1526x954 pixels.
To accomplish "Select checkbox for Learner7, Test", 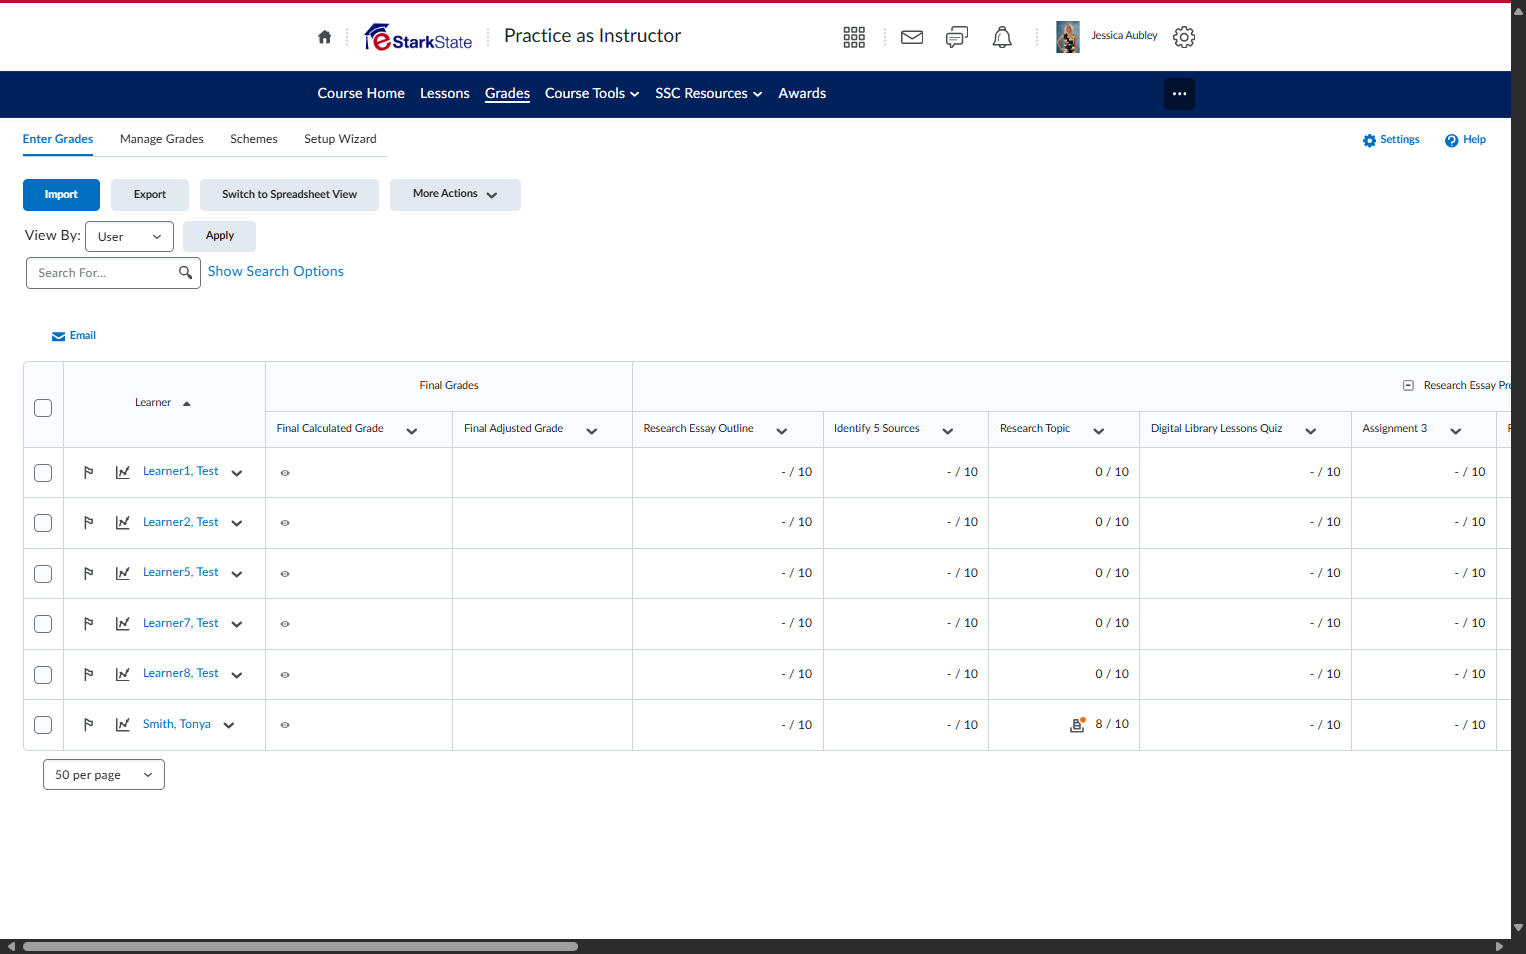I will [x=43, y=623].
